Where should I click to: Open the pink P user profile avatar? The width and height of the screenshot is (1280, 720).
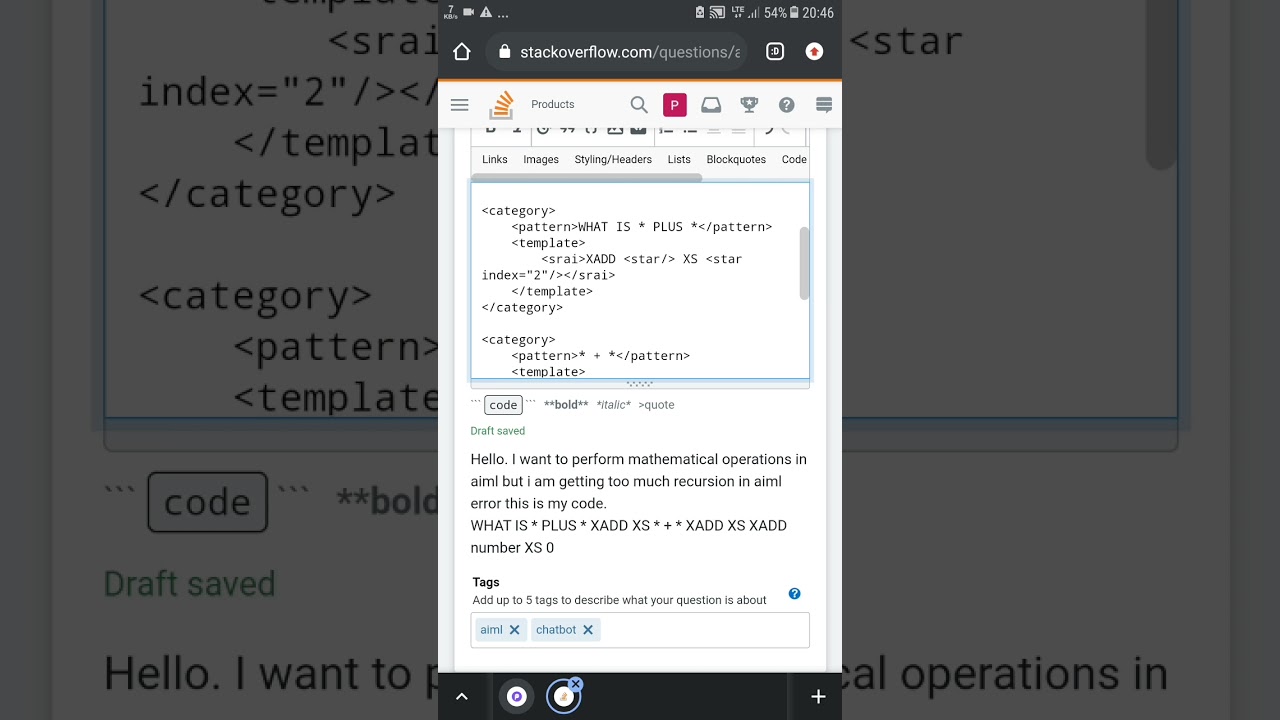pyautogui.click(x=675, y=104)
